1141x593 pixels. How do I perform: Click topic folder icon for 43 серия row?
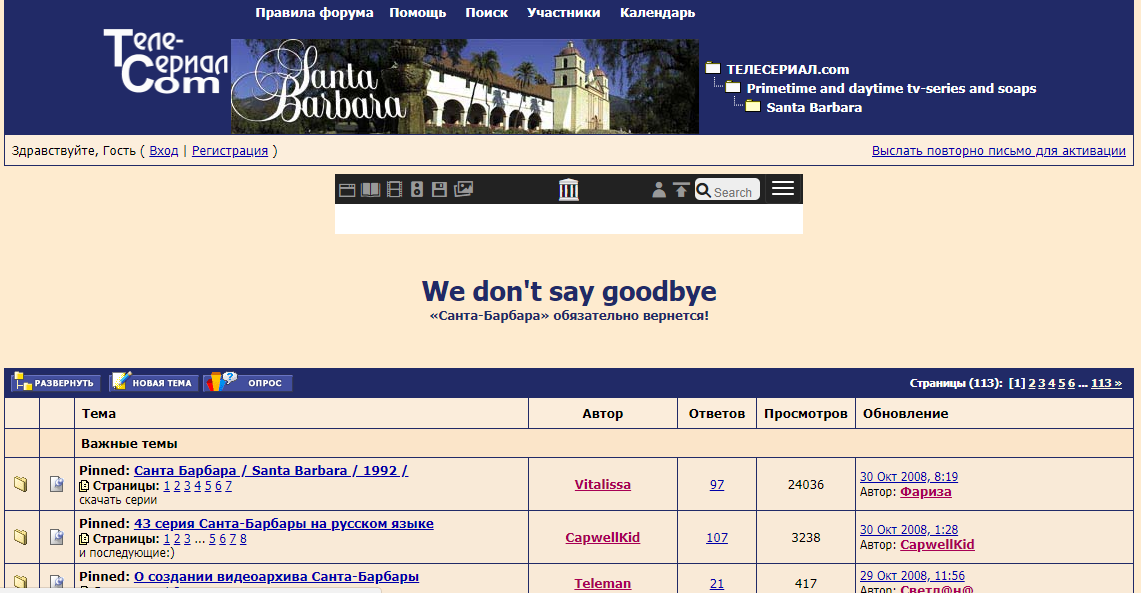(21, 537)
